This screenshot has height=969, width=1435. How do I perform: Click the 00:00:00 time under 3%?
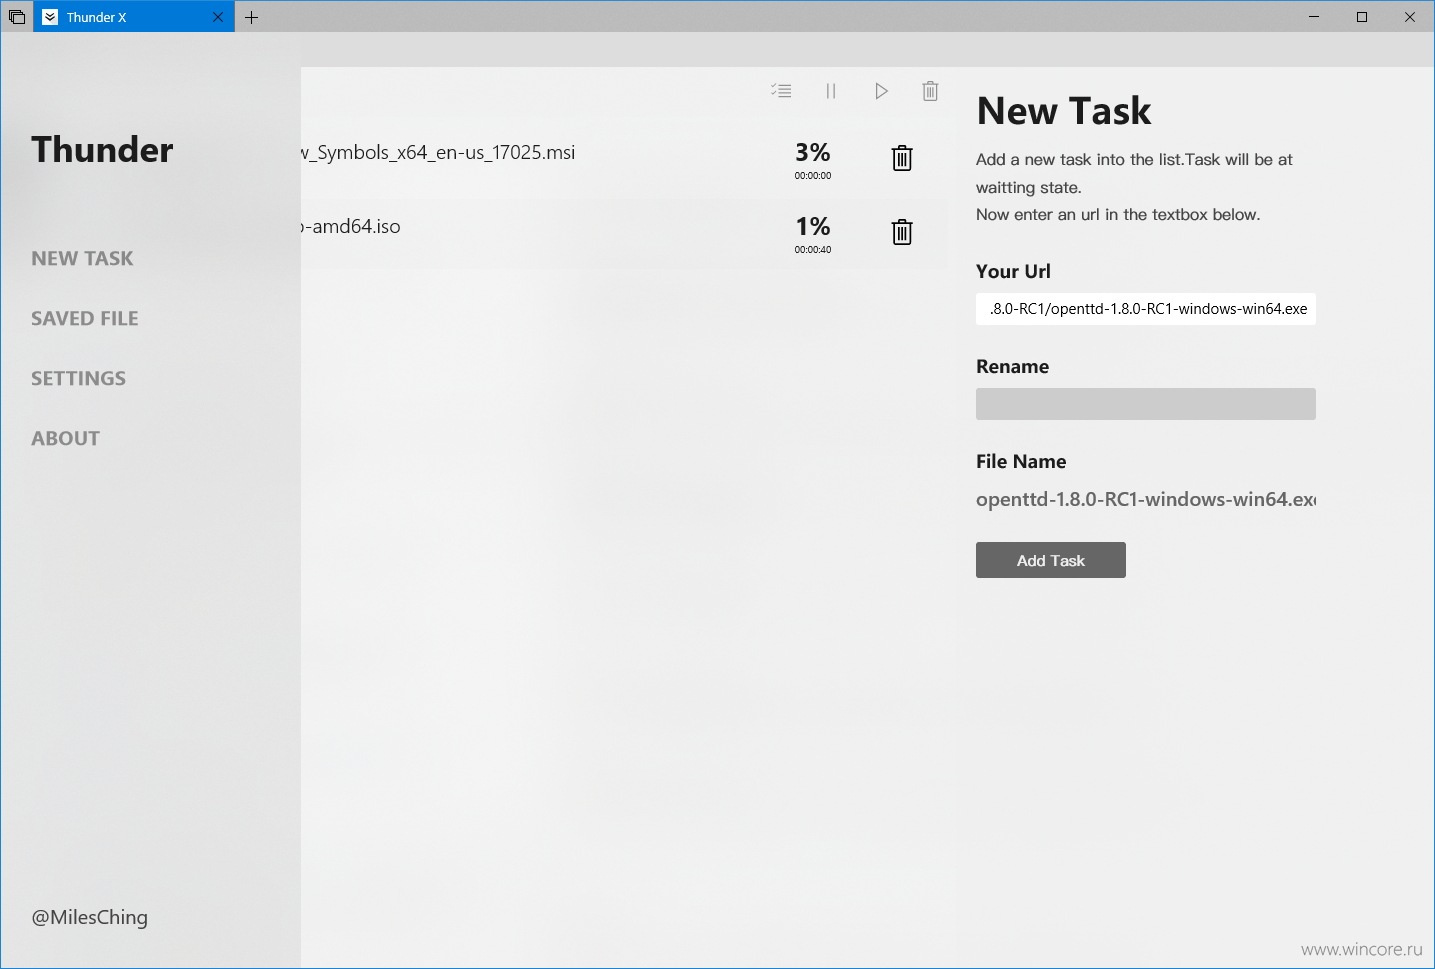coord(813,176)
